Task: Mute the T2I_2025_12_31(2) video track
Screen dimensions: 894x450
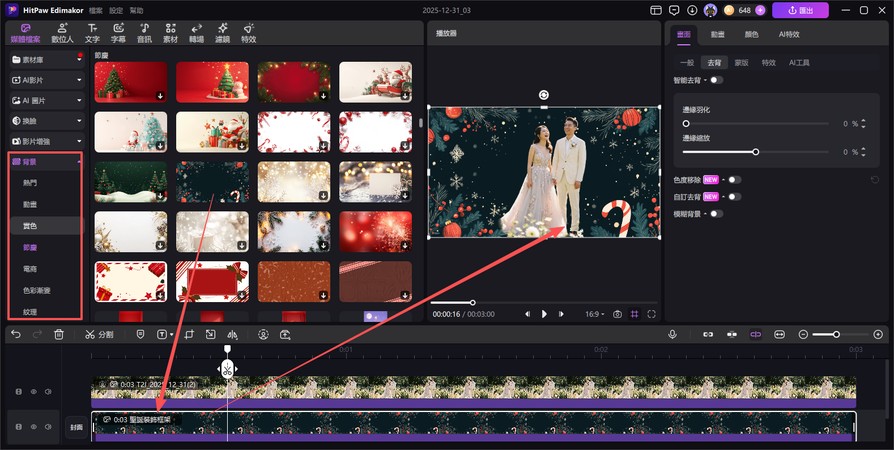Action: (x=48, y=392)
